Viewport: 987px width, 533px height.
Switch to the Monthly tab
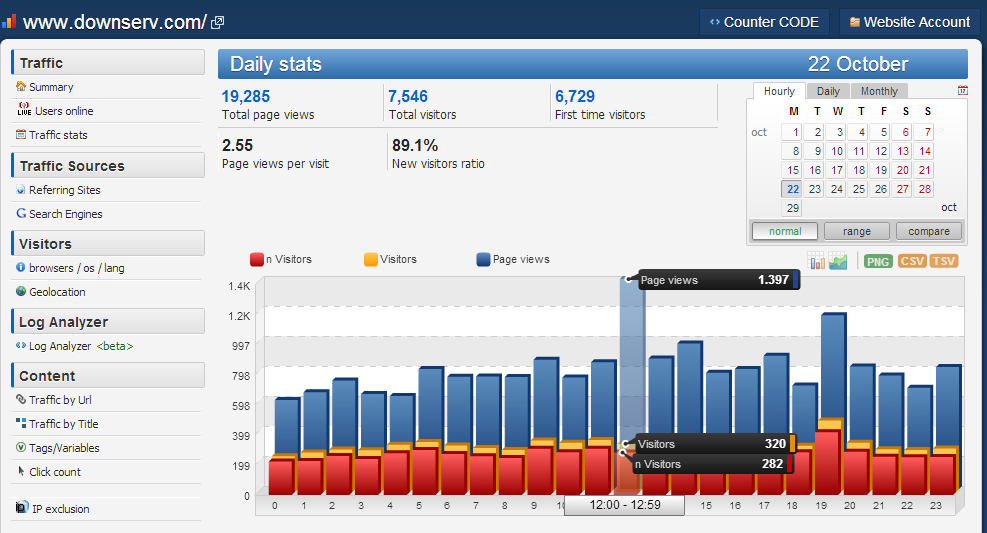coord(879,91)
